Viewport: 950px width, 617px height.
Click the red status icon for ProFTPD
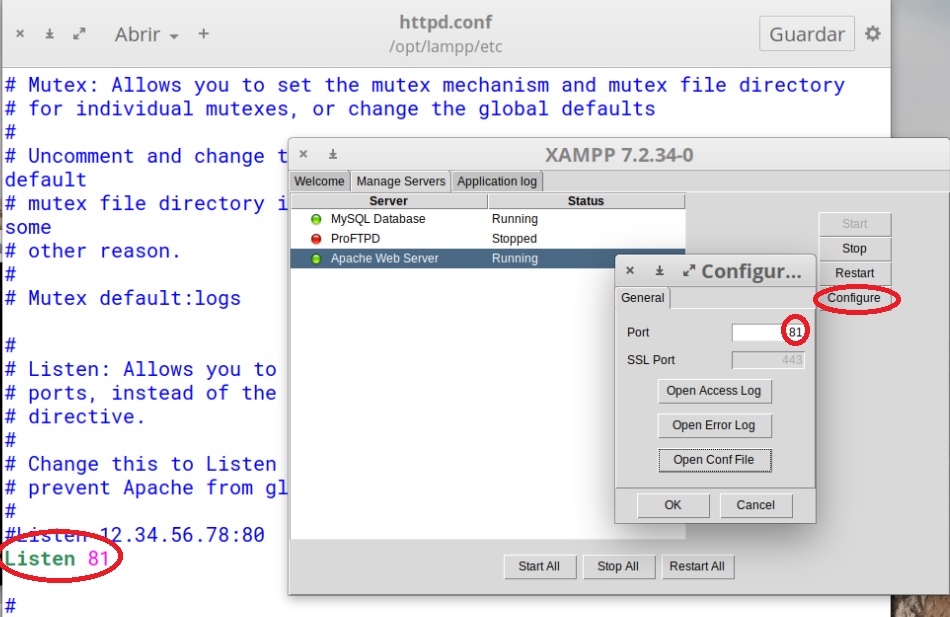click(316, 239)
